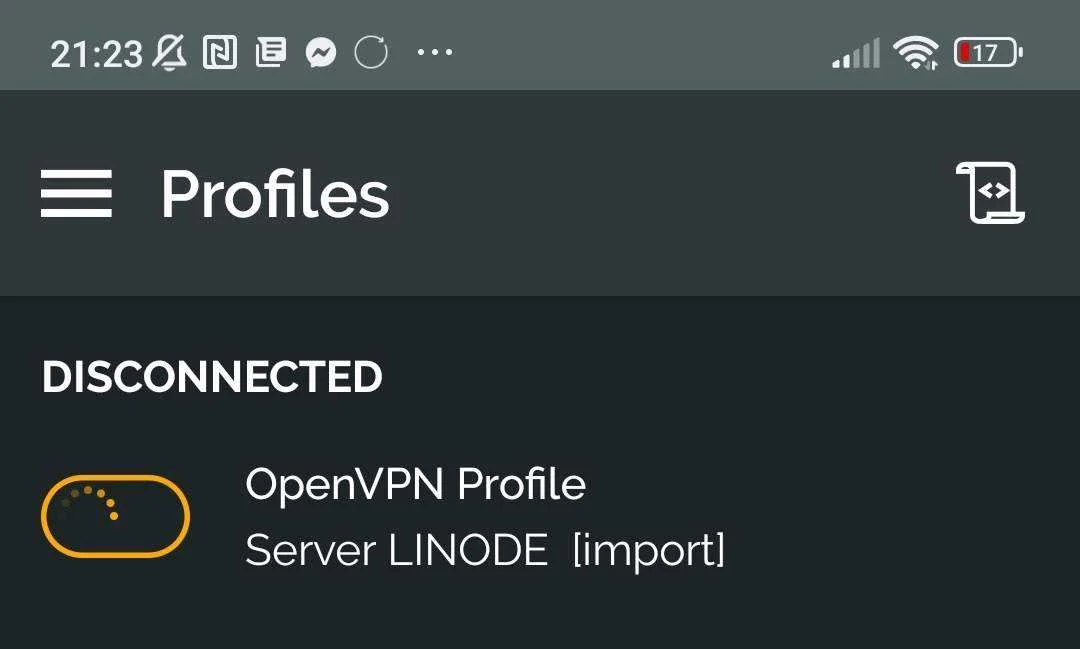Select the OpenVPN Profile name text
The image size is (1080, 649).
tap(415, 484)
